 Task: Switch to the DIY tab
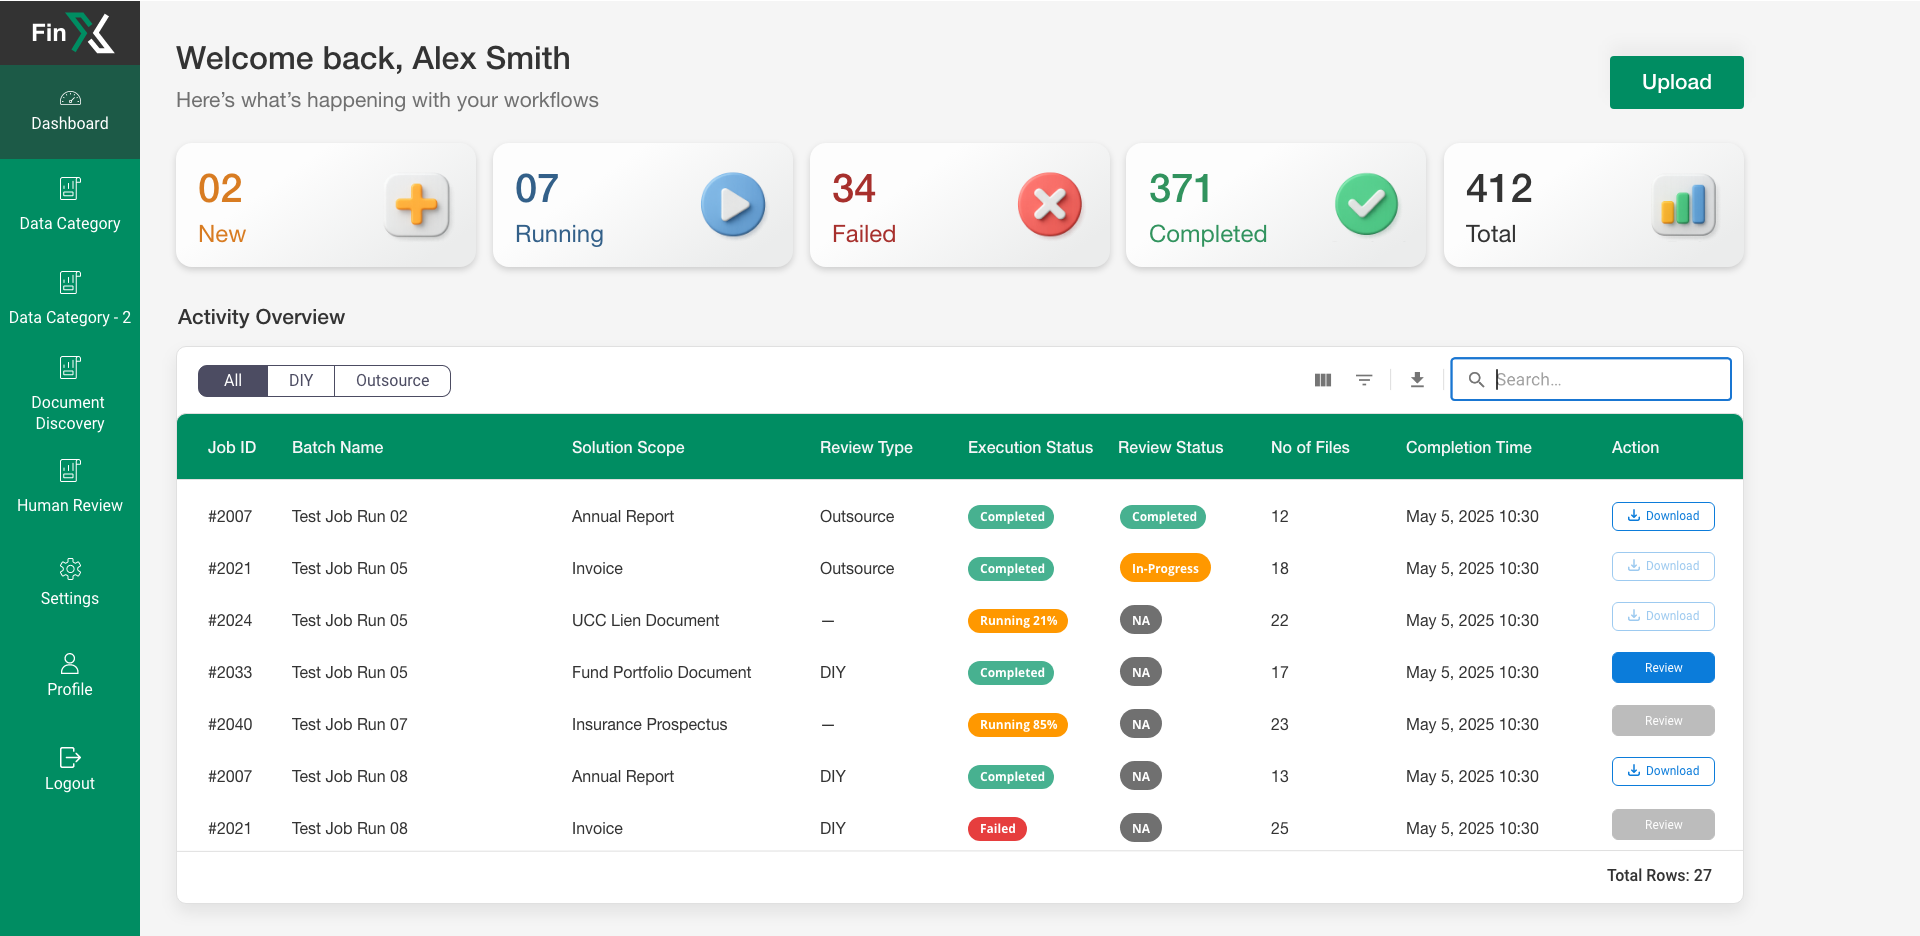coord(301,380)
